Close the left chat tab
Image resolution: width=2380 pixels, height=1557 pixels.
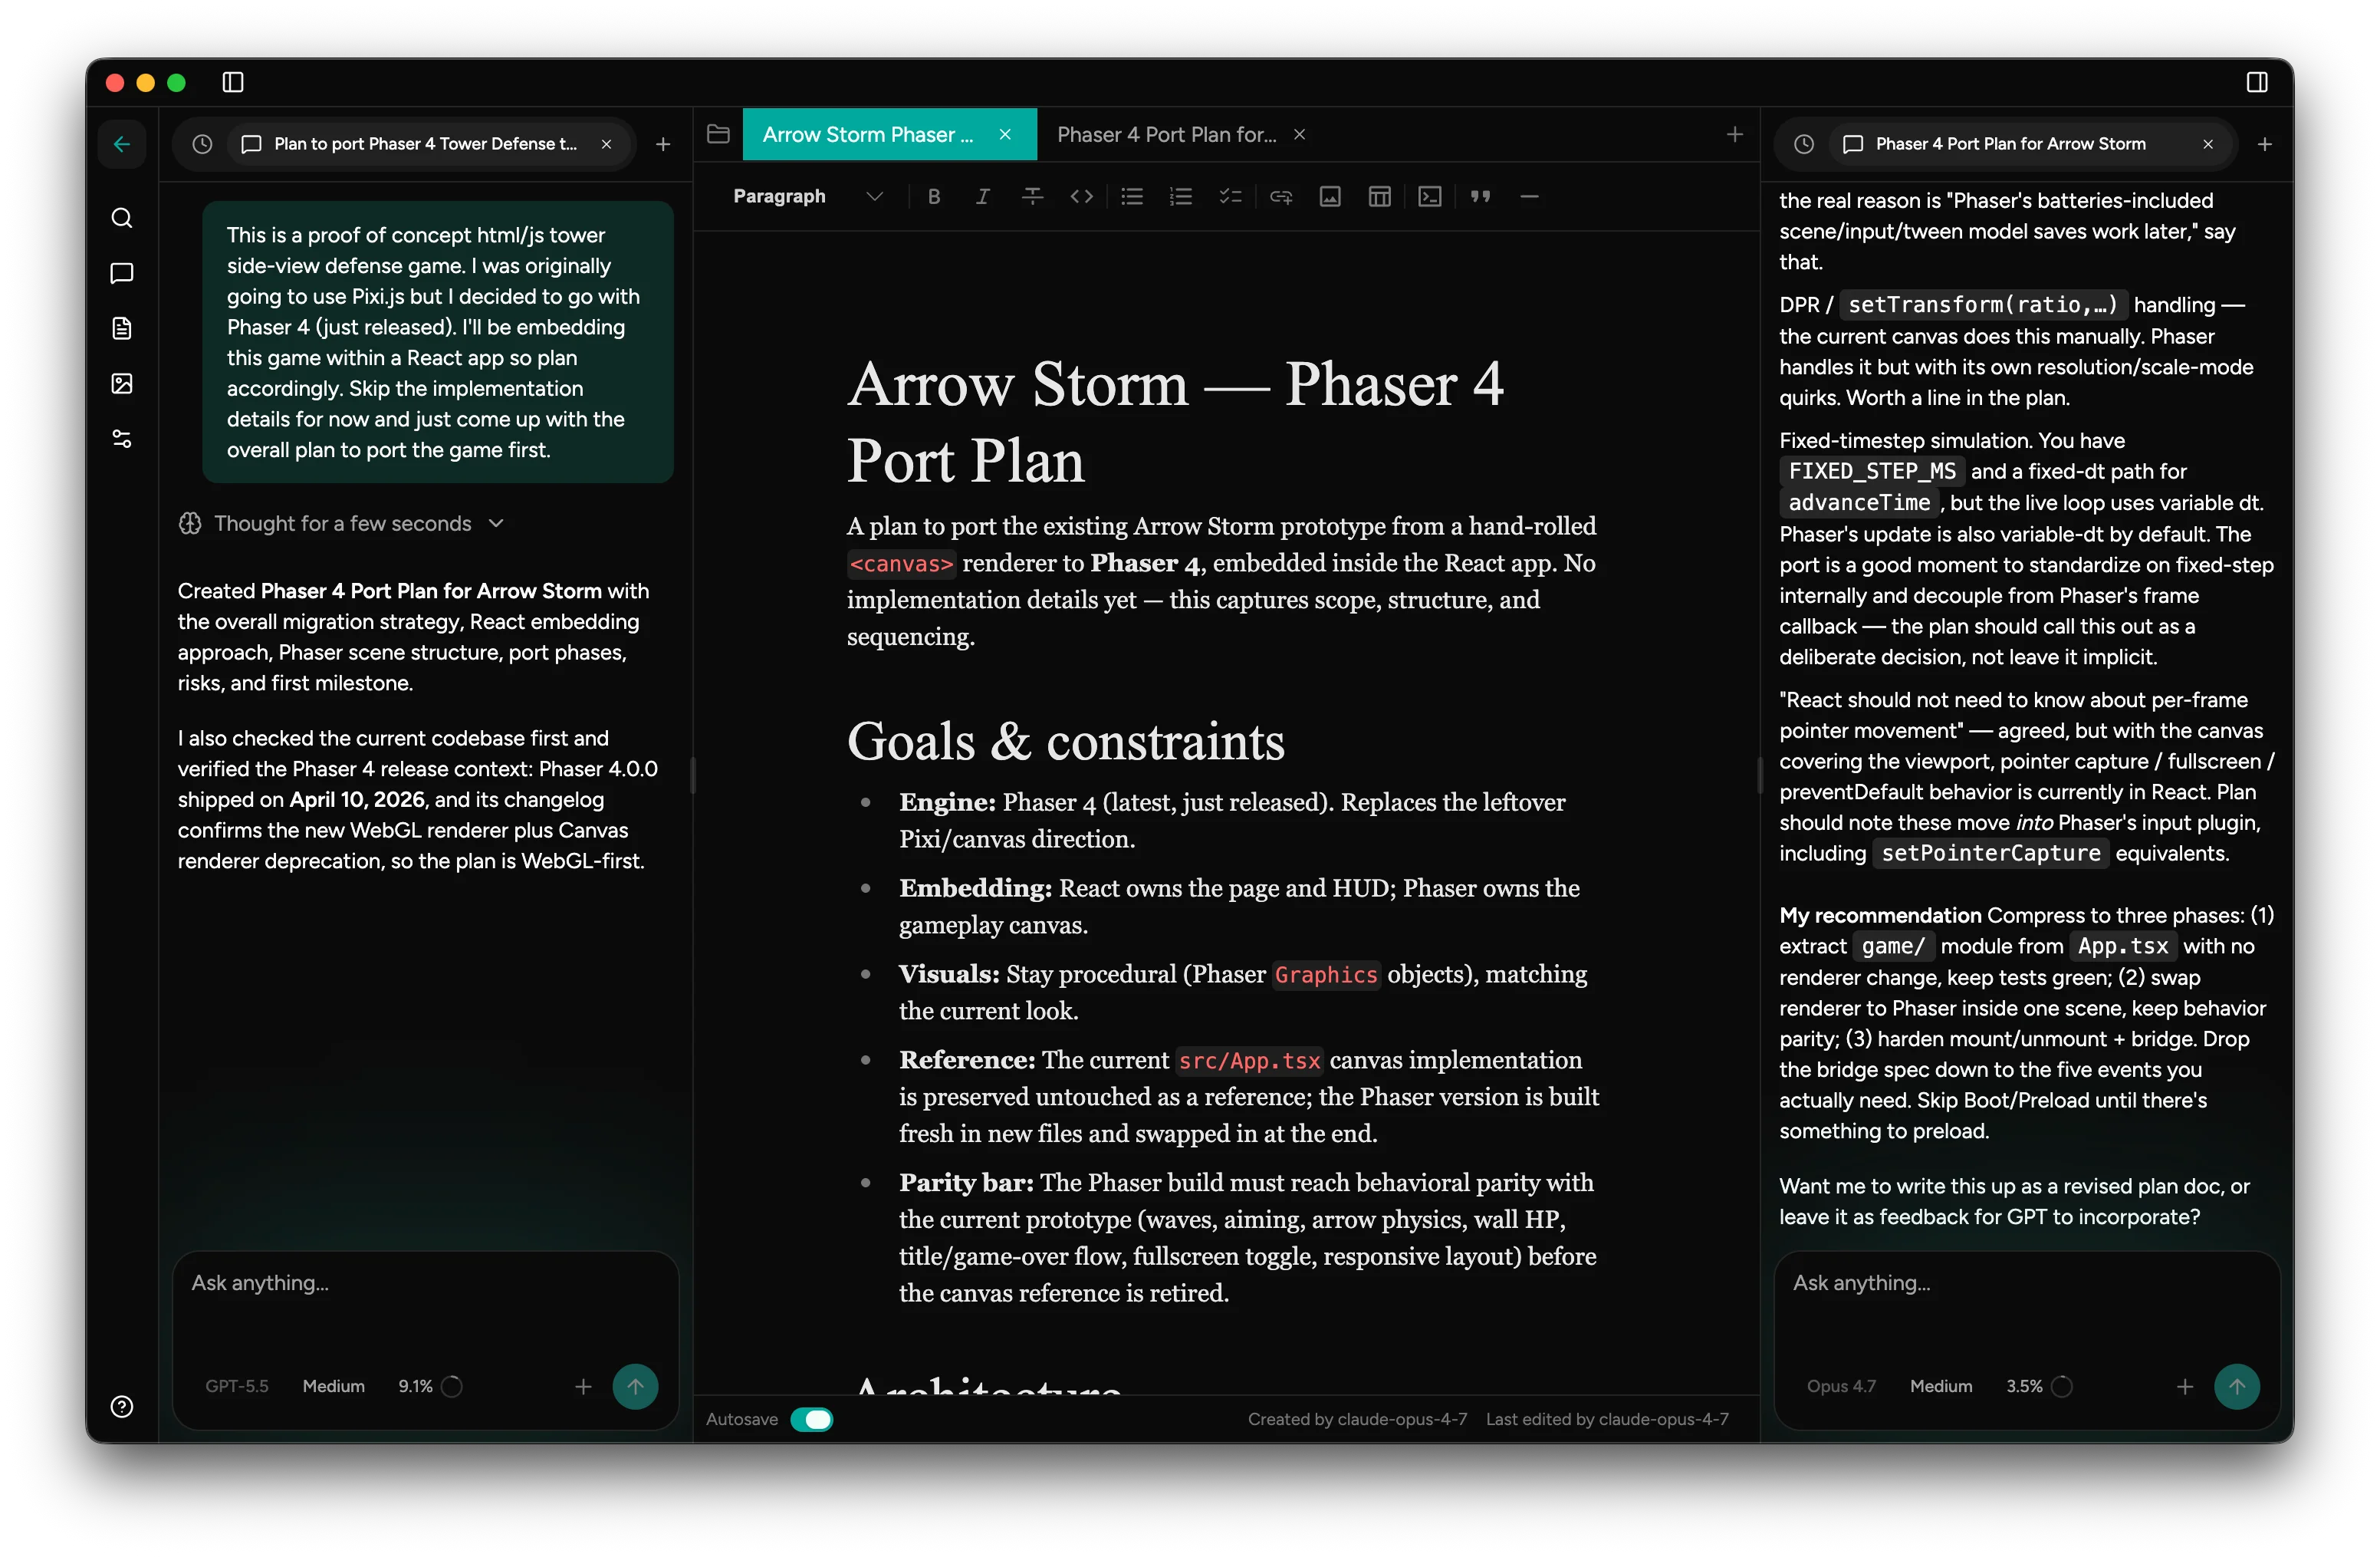coord(606,144)
